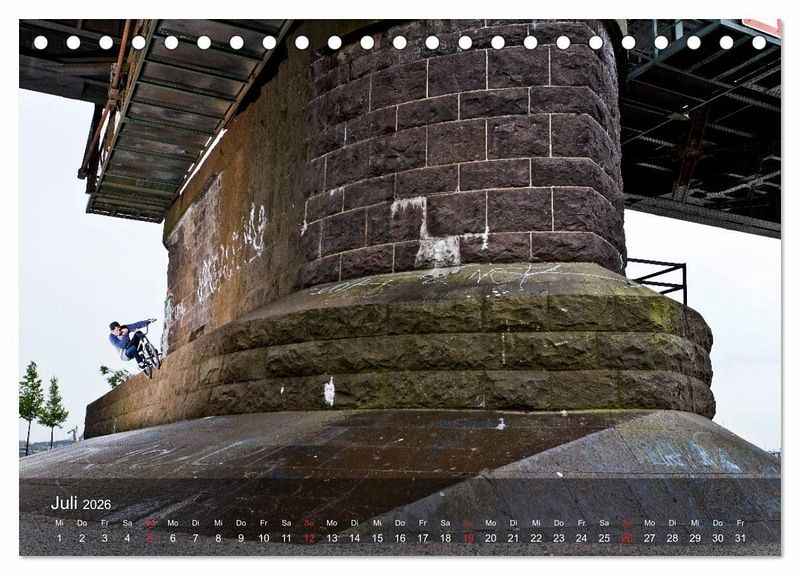Click date 8 in the calendar row

point(218,538)
